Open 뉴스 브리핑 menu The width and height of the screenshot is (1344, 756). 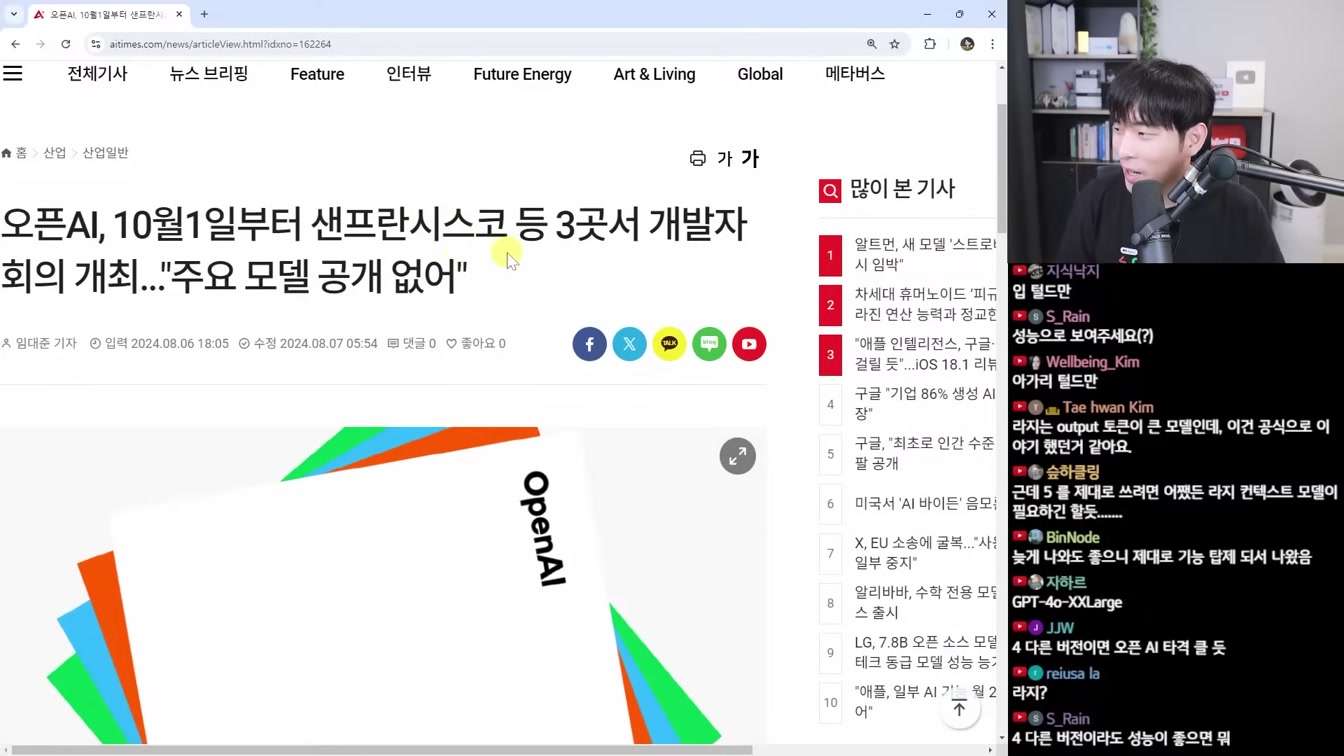coord(209,74)
